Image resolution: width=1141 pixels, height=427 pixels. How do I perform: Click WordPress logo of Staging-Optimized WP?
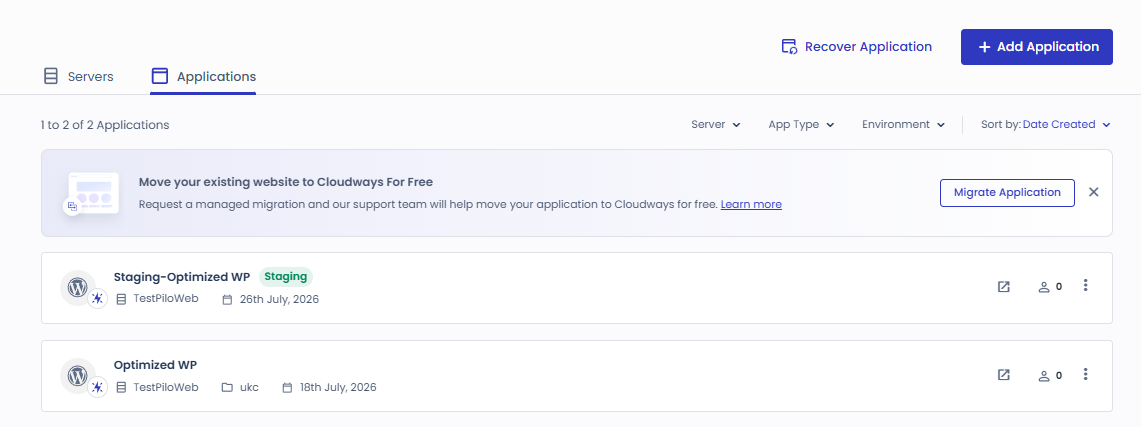point(78,288)
